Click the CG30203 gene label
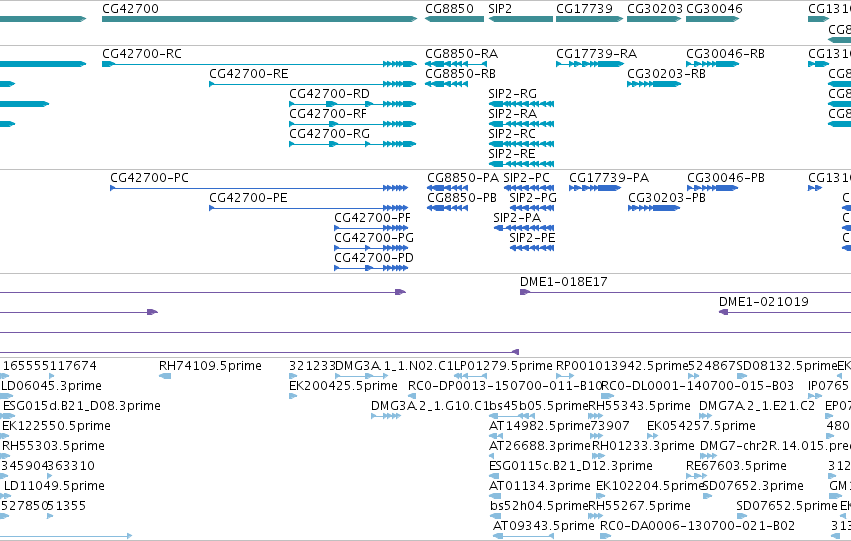This screenshot has height=541, width=851. pos(655,9)
